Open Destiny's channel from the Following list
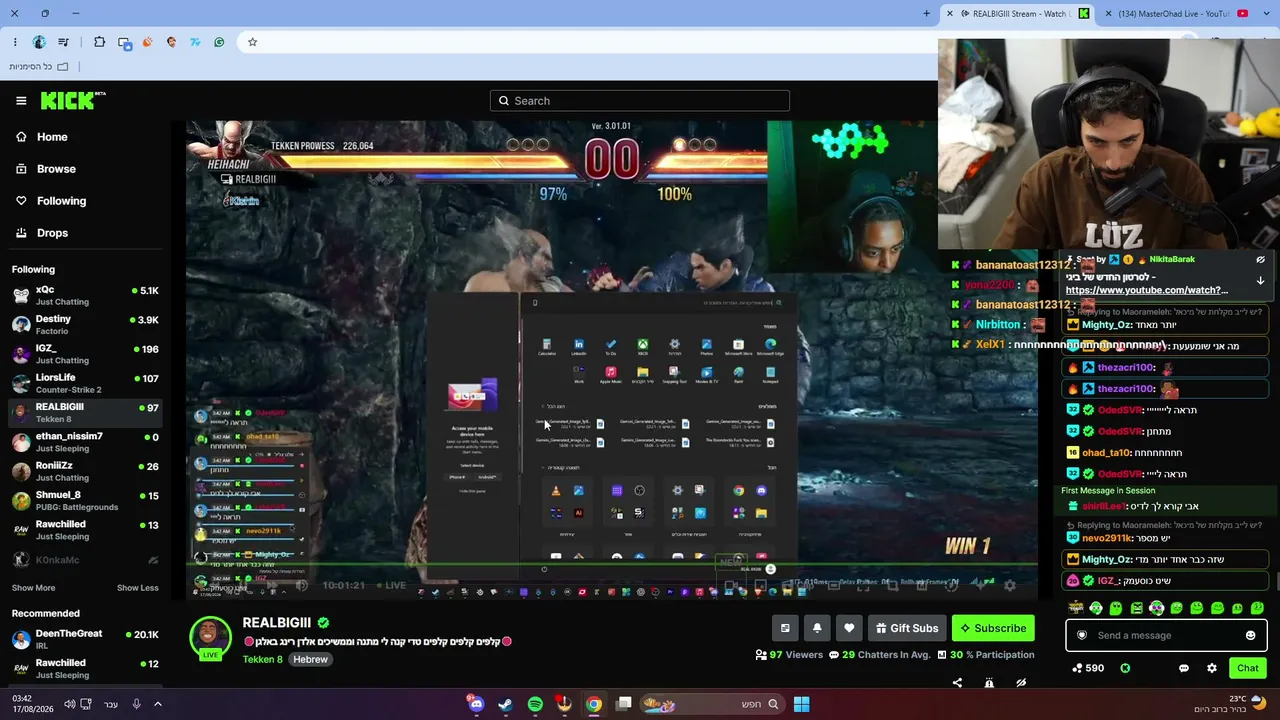The image size is (1280, 720). pyautogui.click(x=84, y=324)
